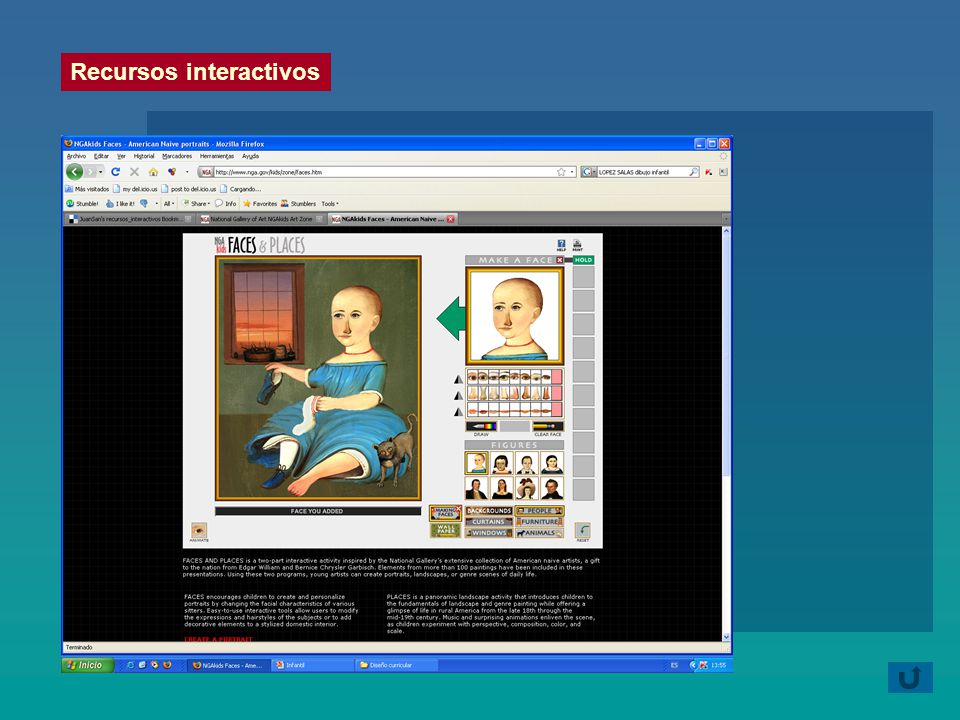Screen dimensions: 960x720
Task: Click the first empty hold slot under HOLD
Action: click(583, 277)
